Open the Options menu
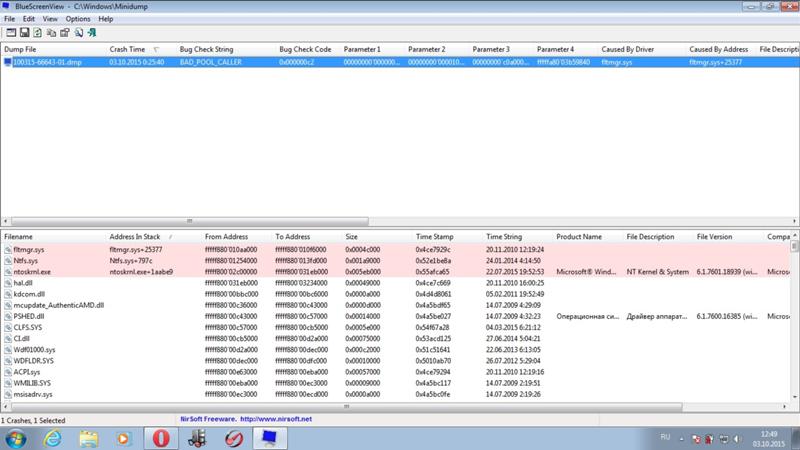The width and height of the screenshot is (800, 450). point(78,19)
